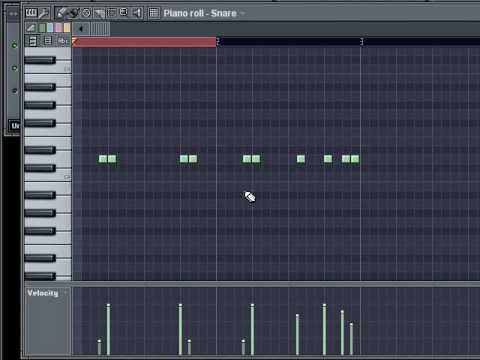Viewport: 480px width, 360px height.
Task: Toggle the topmost green LED in left panel
Action: point(14,45)
